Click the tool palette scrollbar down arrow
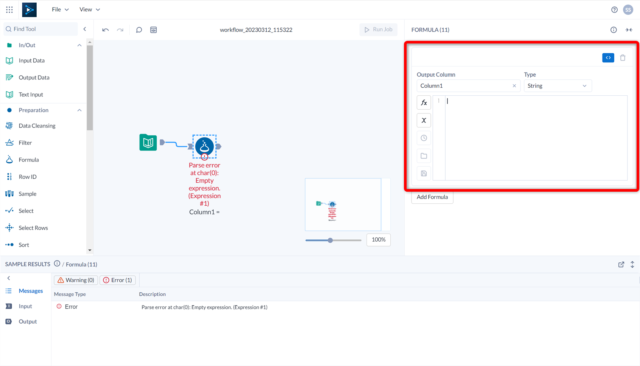This screenshot has height=366, width=640. [x=90, y=250]
